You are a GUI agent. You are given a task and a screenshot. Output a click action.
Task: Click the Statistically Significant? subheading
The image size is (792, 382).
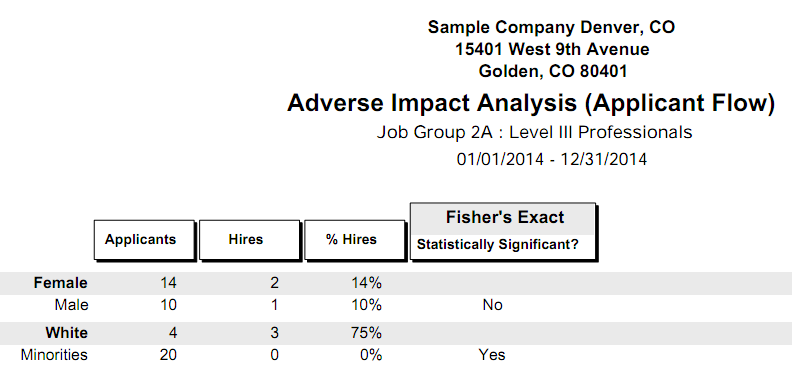point(498,245)
